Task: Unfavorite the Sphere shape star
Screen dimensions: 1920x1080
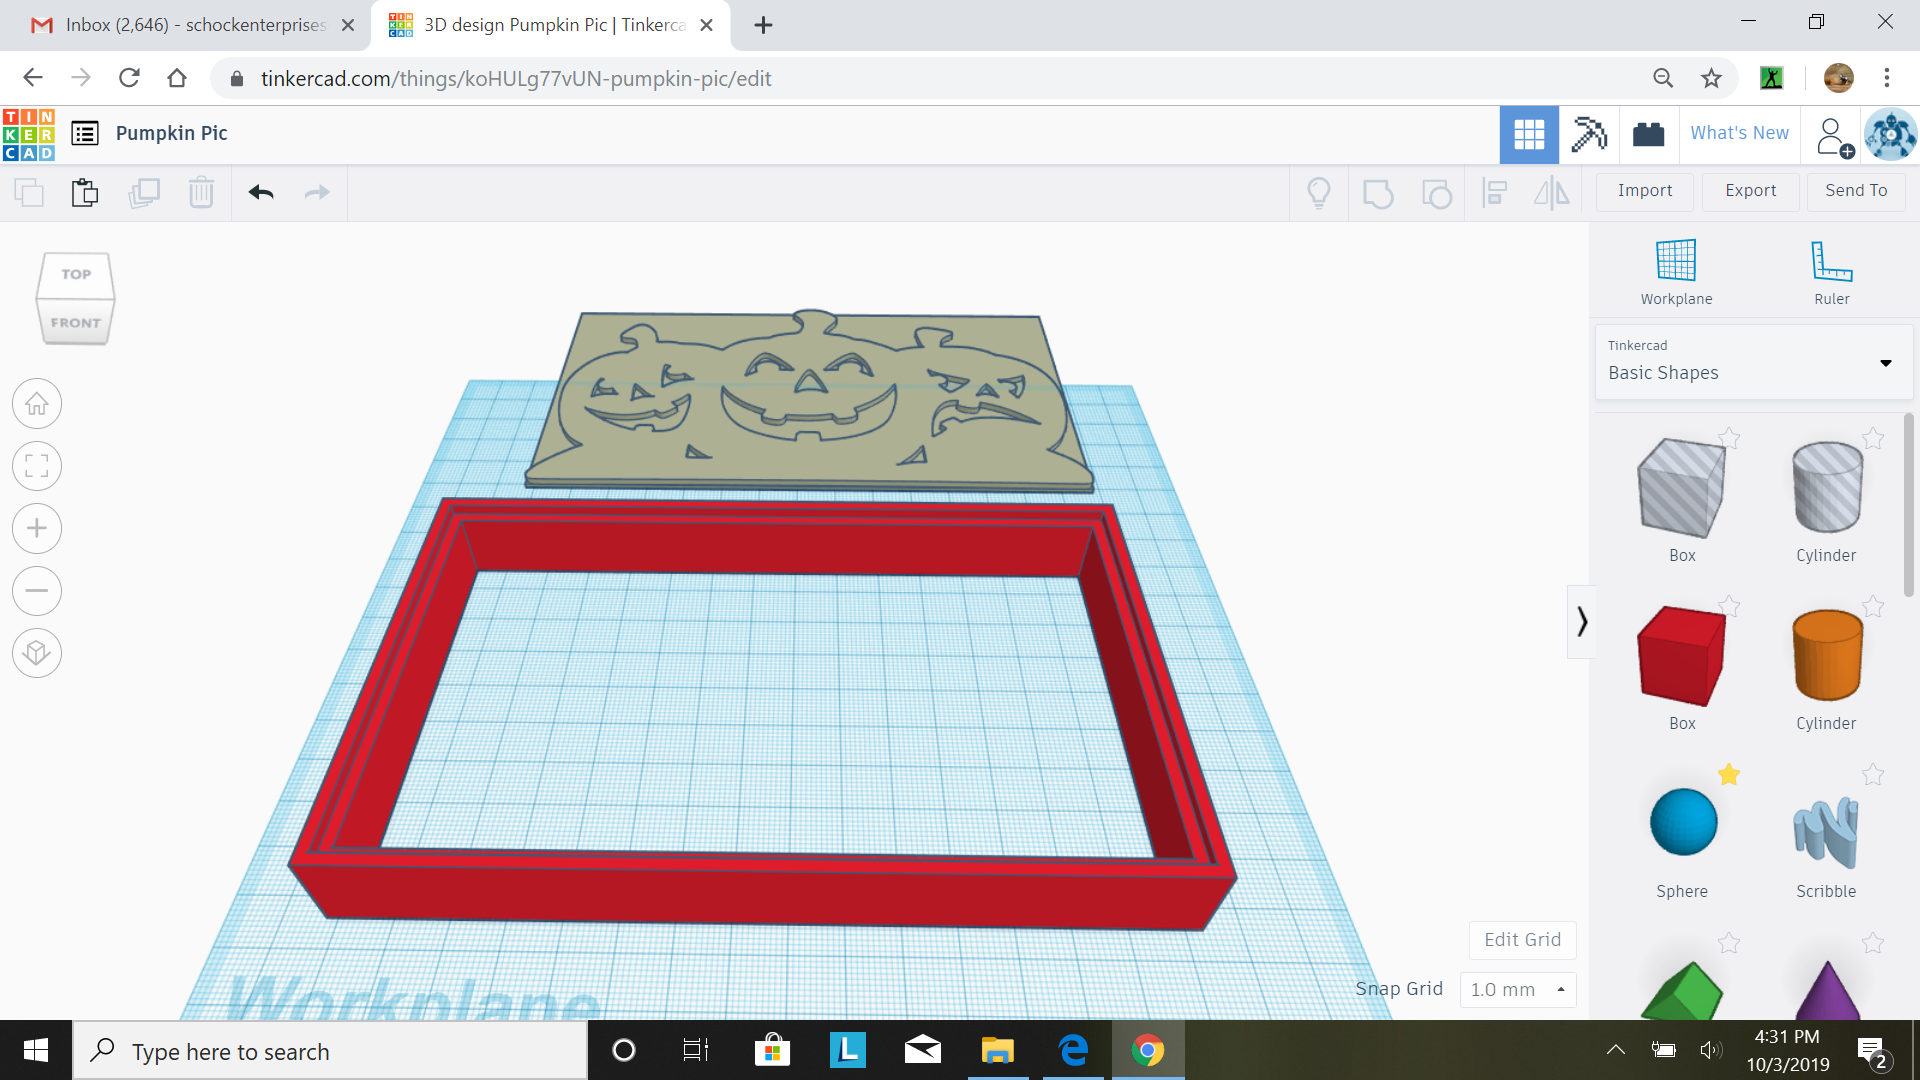Action: [x=1729, y=775]
